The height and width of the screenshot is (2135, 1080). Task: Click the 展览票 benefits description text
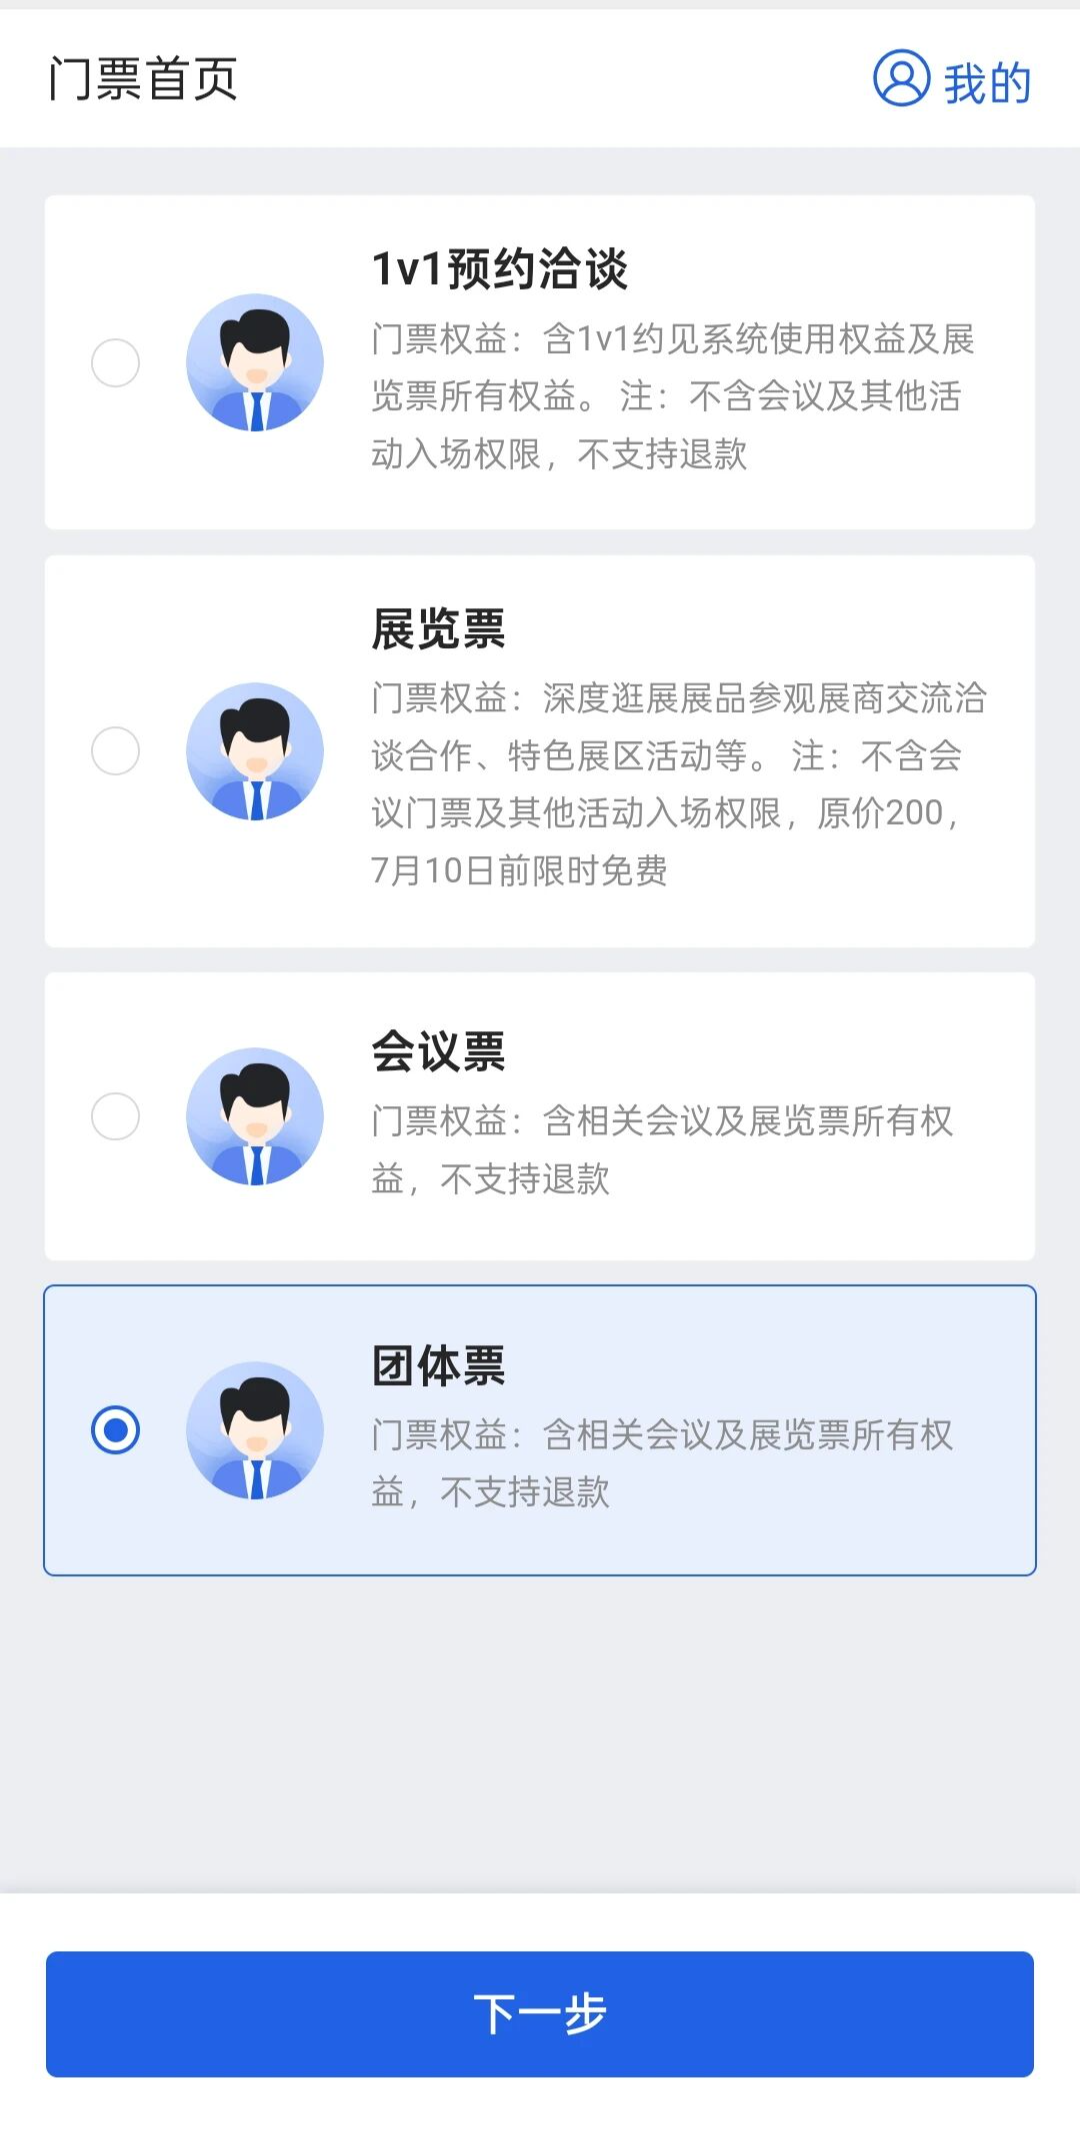point(678,784)
